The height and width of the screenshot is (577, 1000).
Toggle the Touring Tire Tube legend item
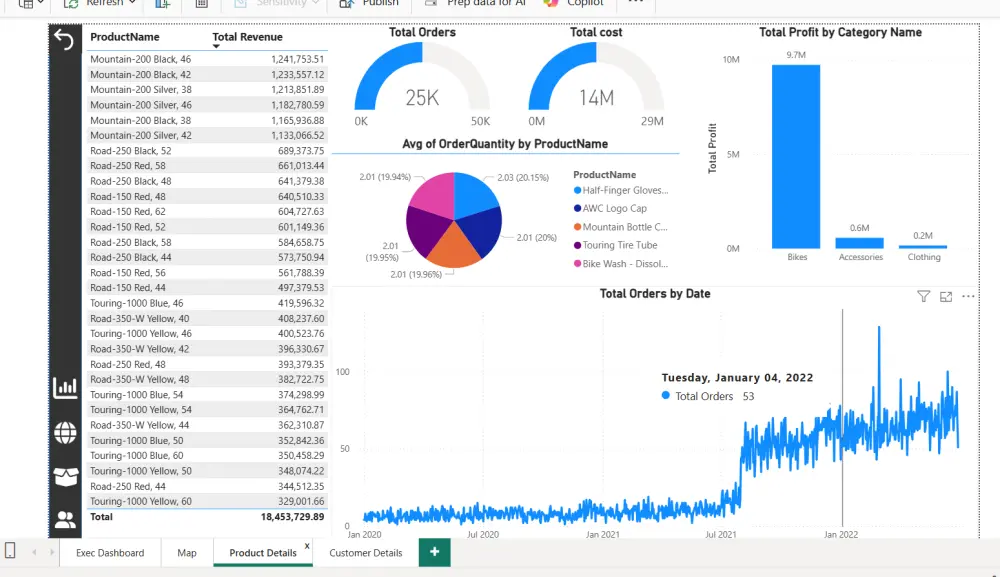[x=615, y=245]
